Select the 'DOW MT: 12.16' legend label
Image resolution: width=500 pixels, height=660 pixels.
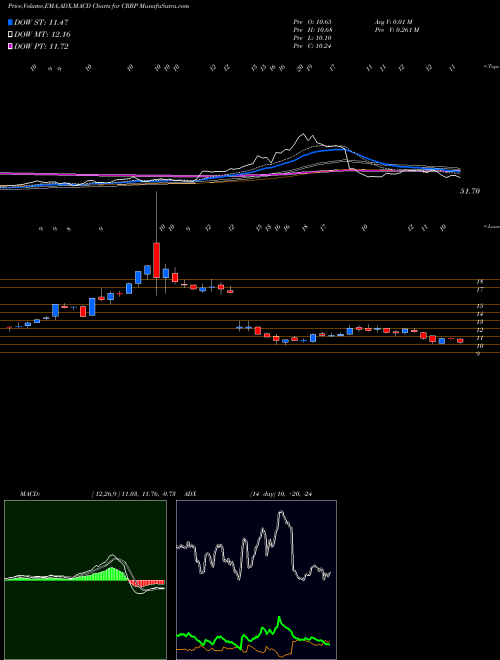point(42,35)
